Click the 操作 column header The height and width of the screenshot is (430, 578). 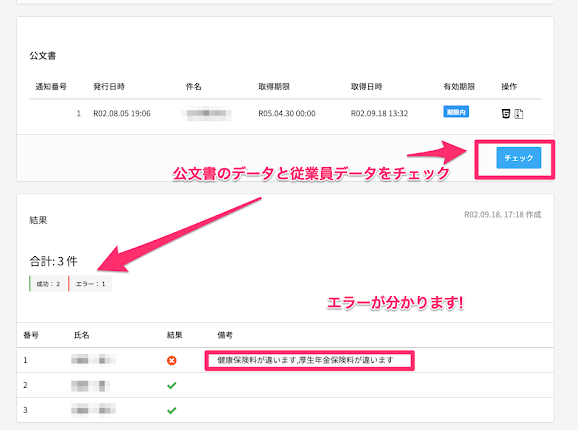click(509, 87)
